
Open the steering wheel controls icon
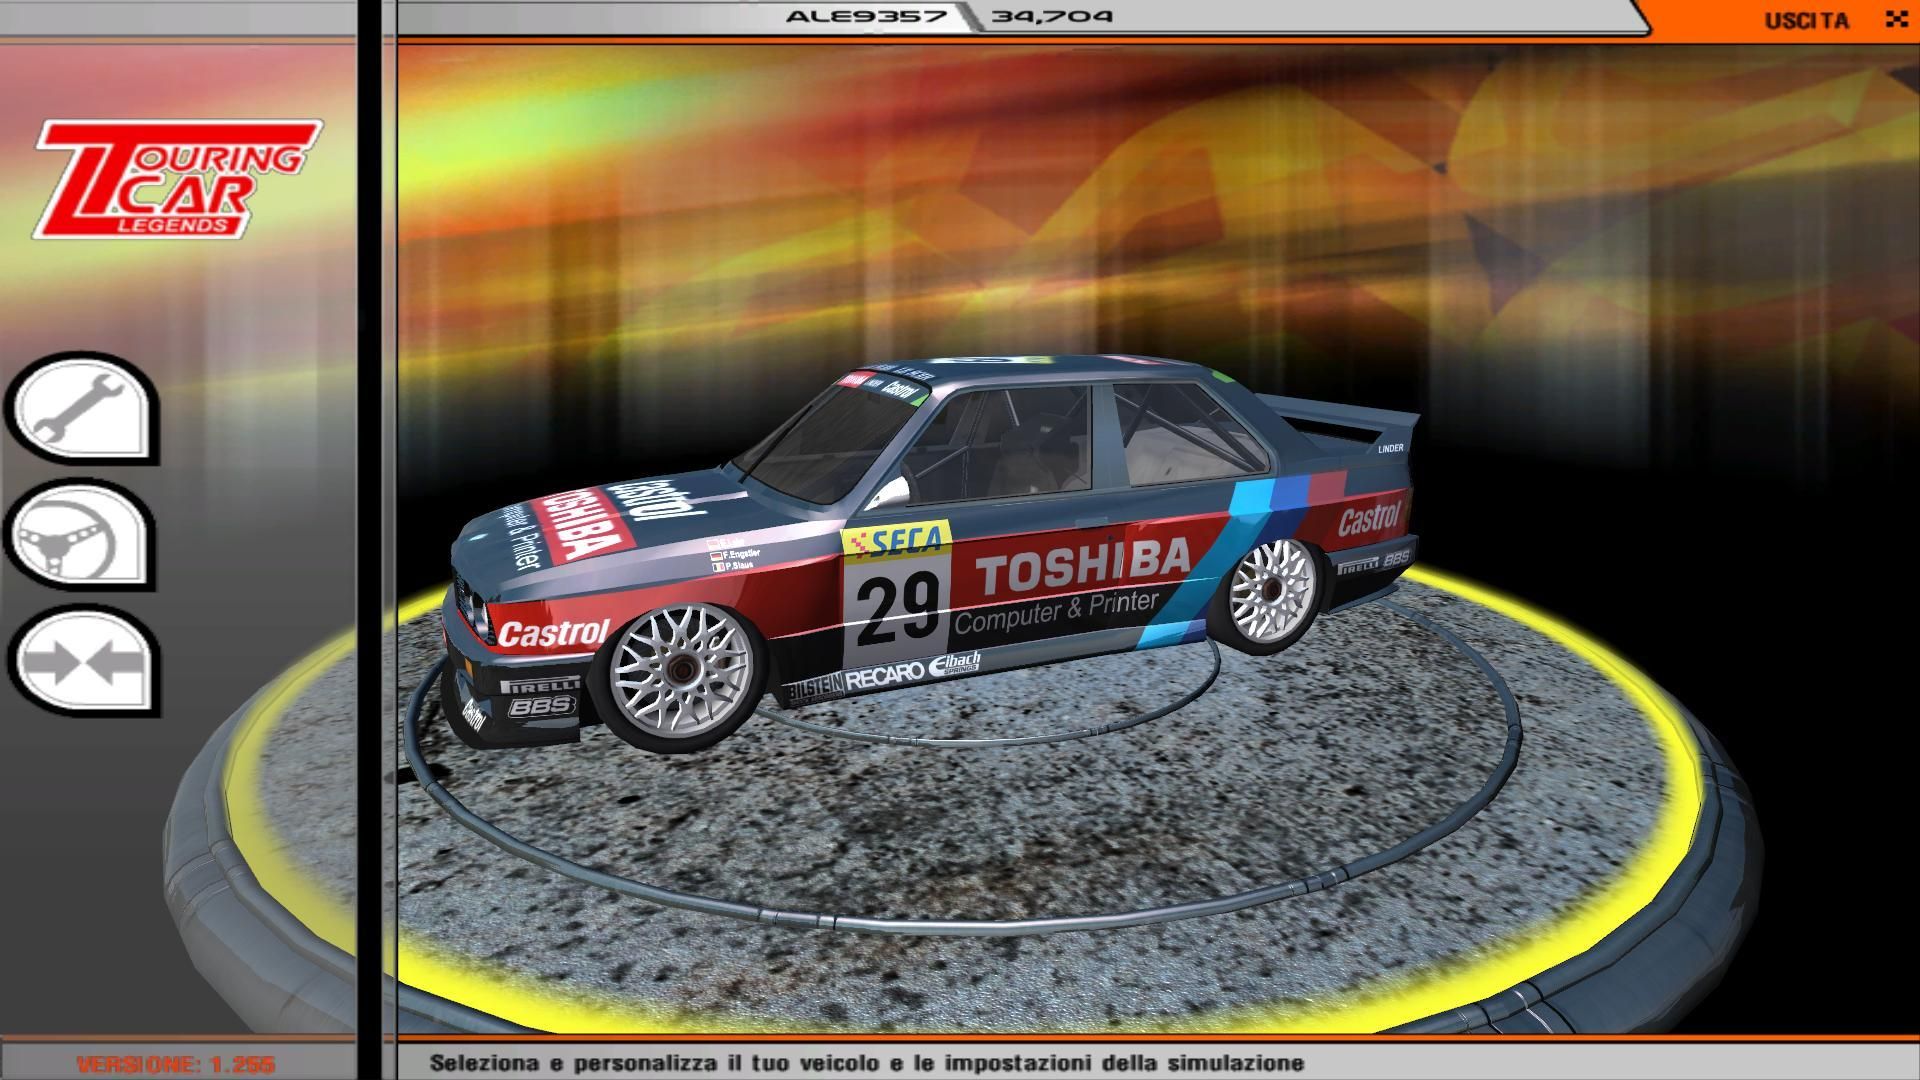pyautogui.click(x=81, y=535)
